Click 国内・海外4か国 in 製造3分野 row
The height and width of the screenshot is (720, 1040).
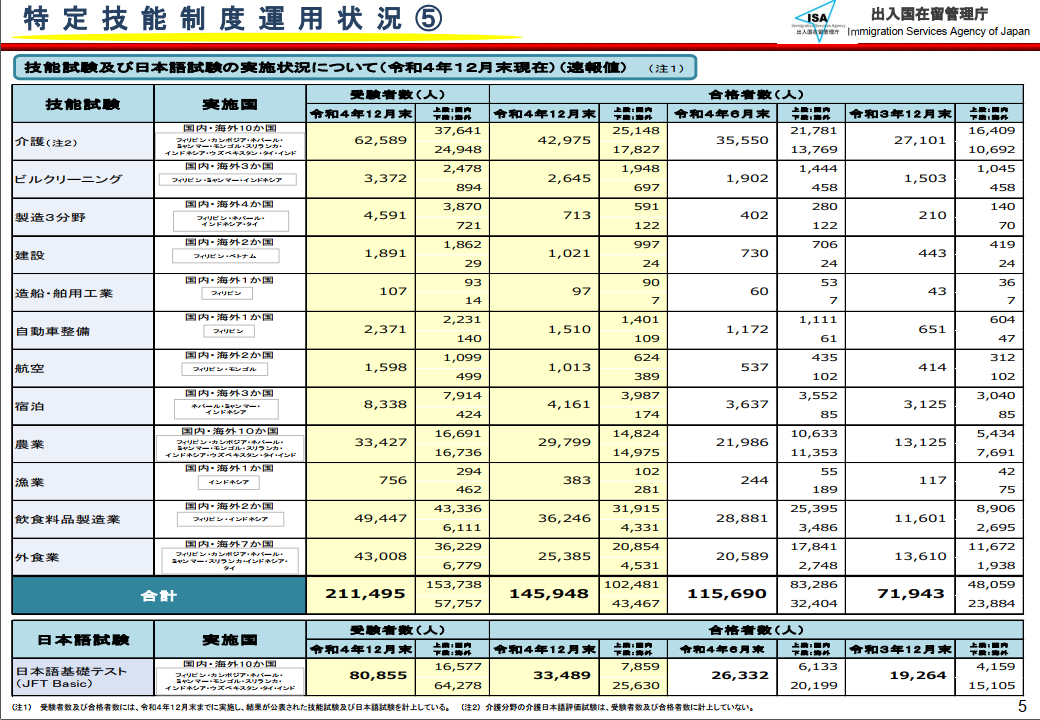(229, 204)
